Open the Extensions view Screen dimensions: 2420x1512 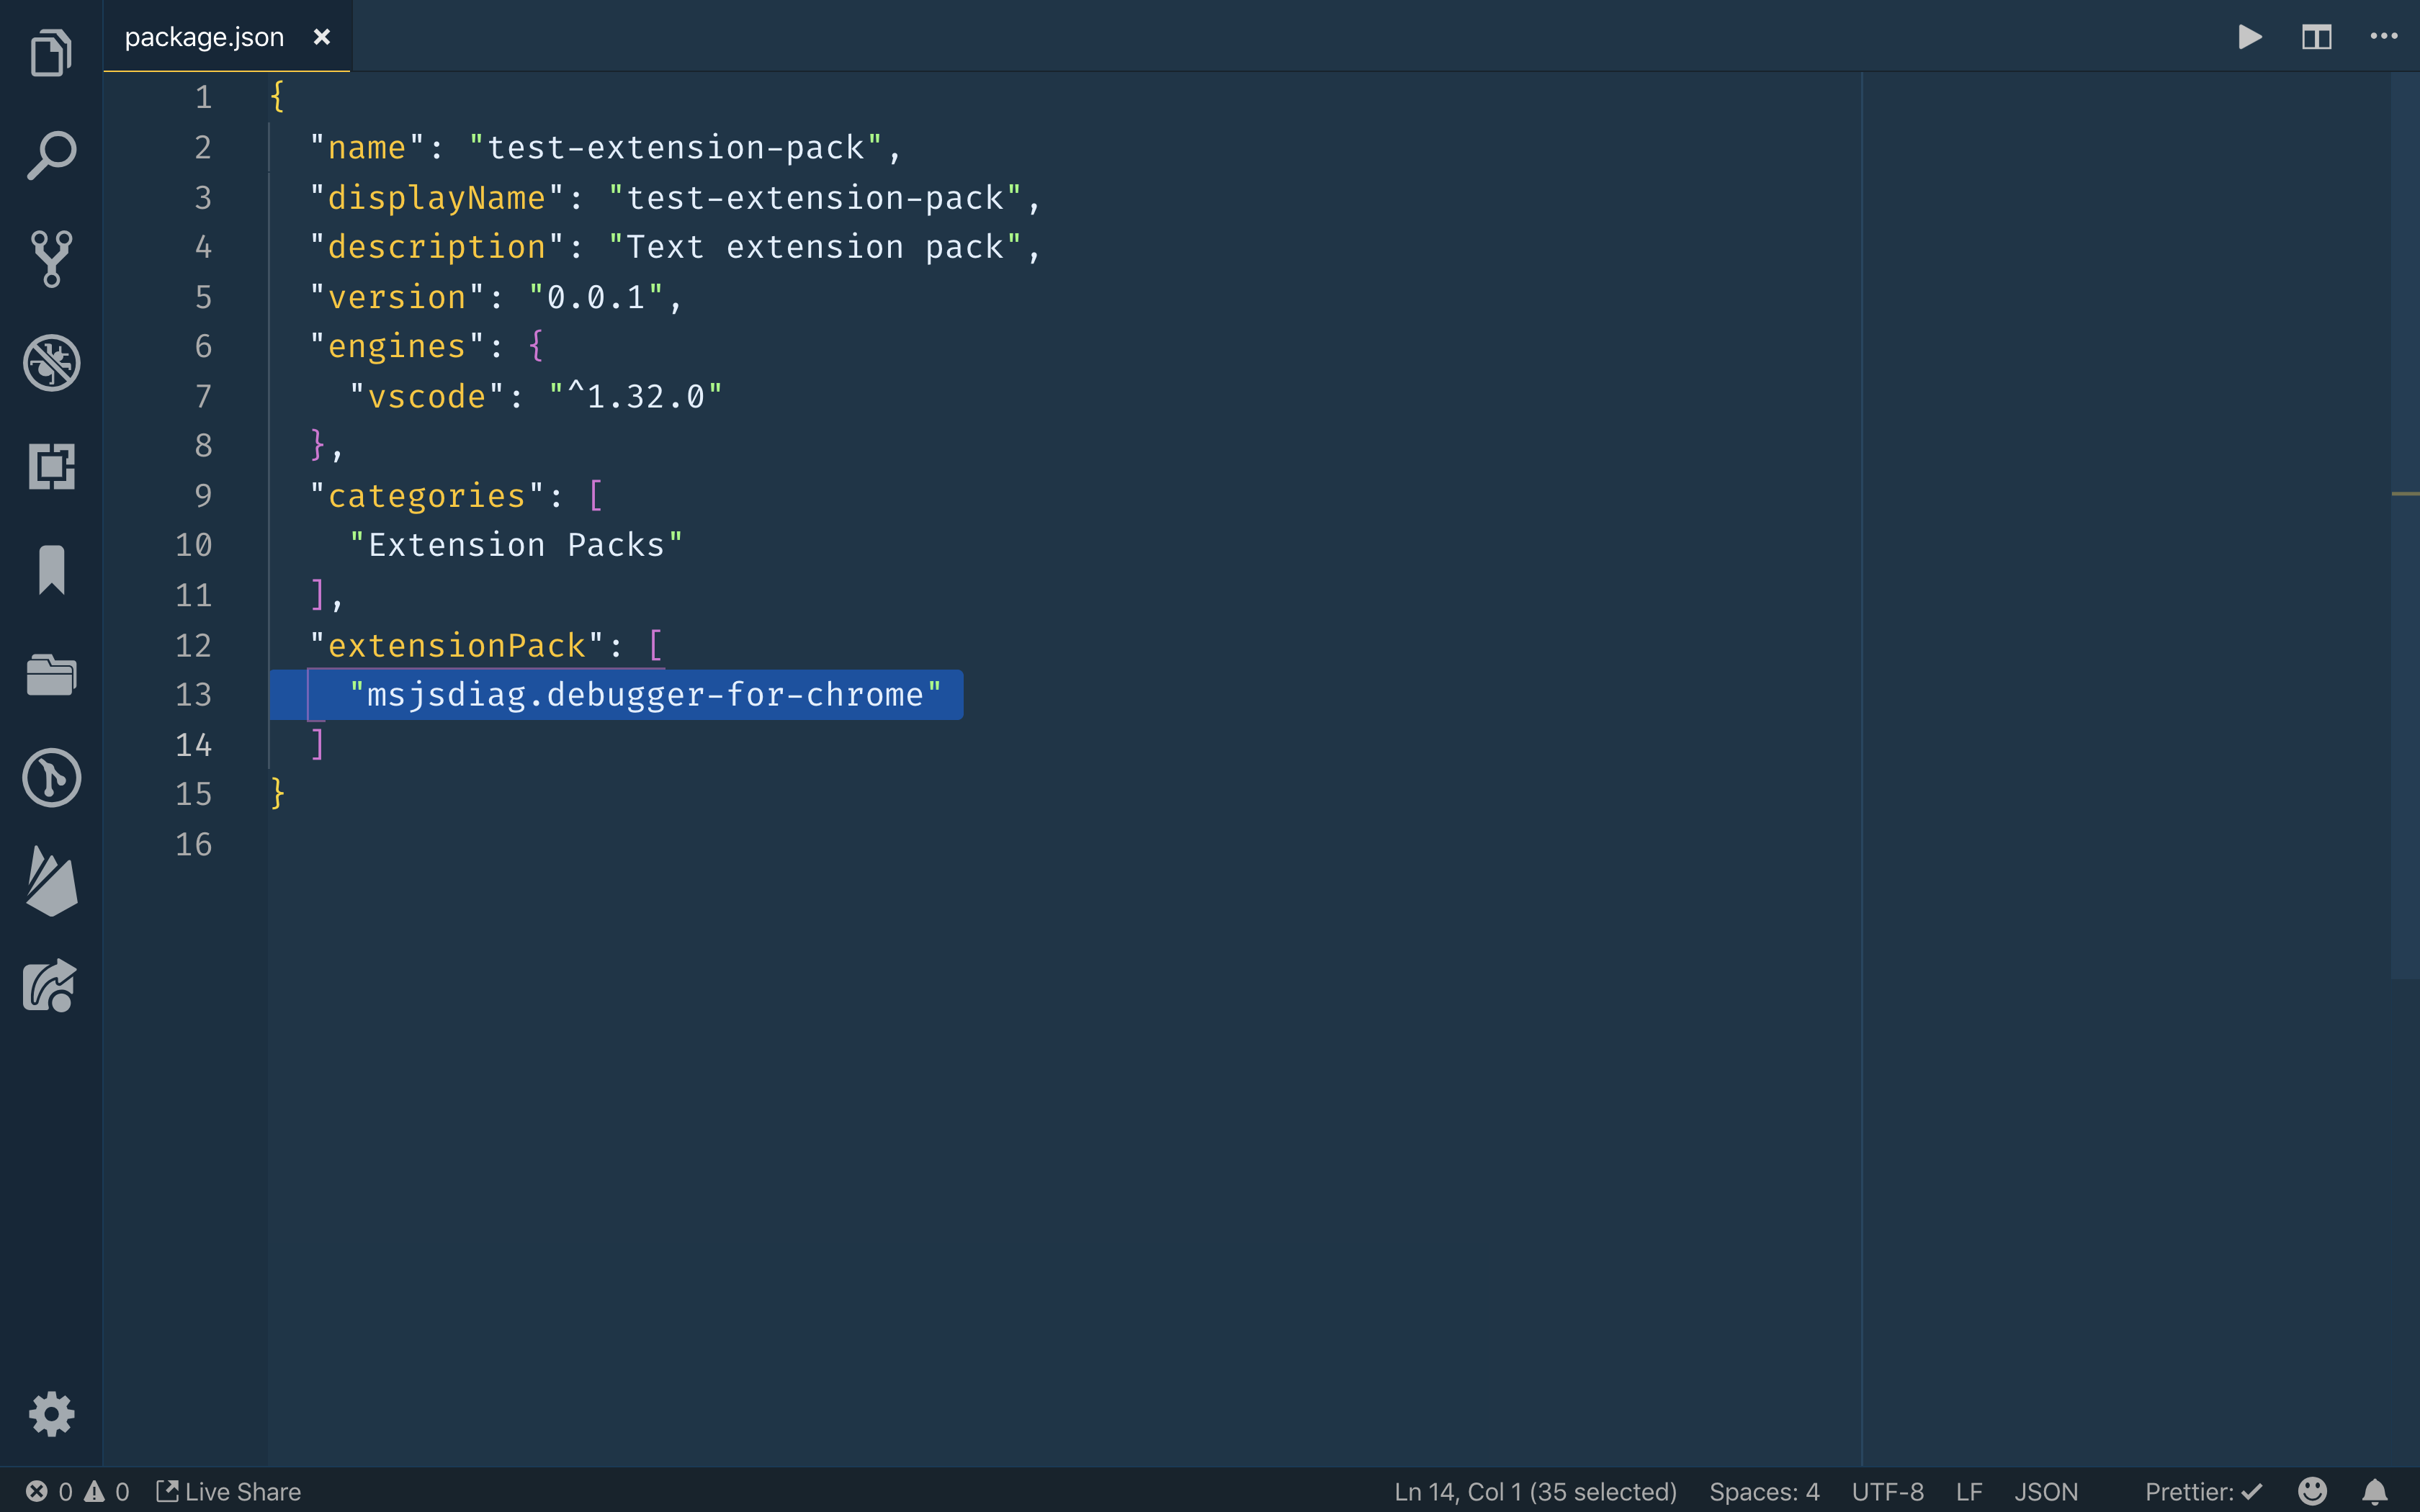[51, 467]
